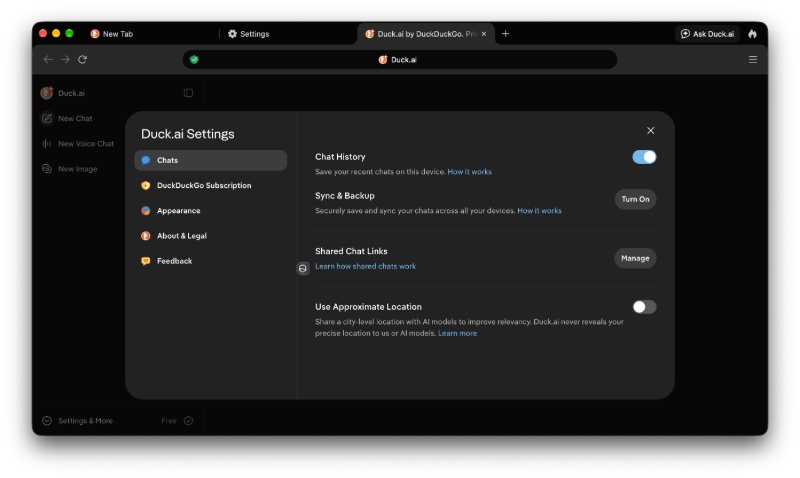Open About & Legal section
Image resolution: width=800 pixels, height=478 pixels.
pyautogui.click(x=210, y=236)
